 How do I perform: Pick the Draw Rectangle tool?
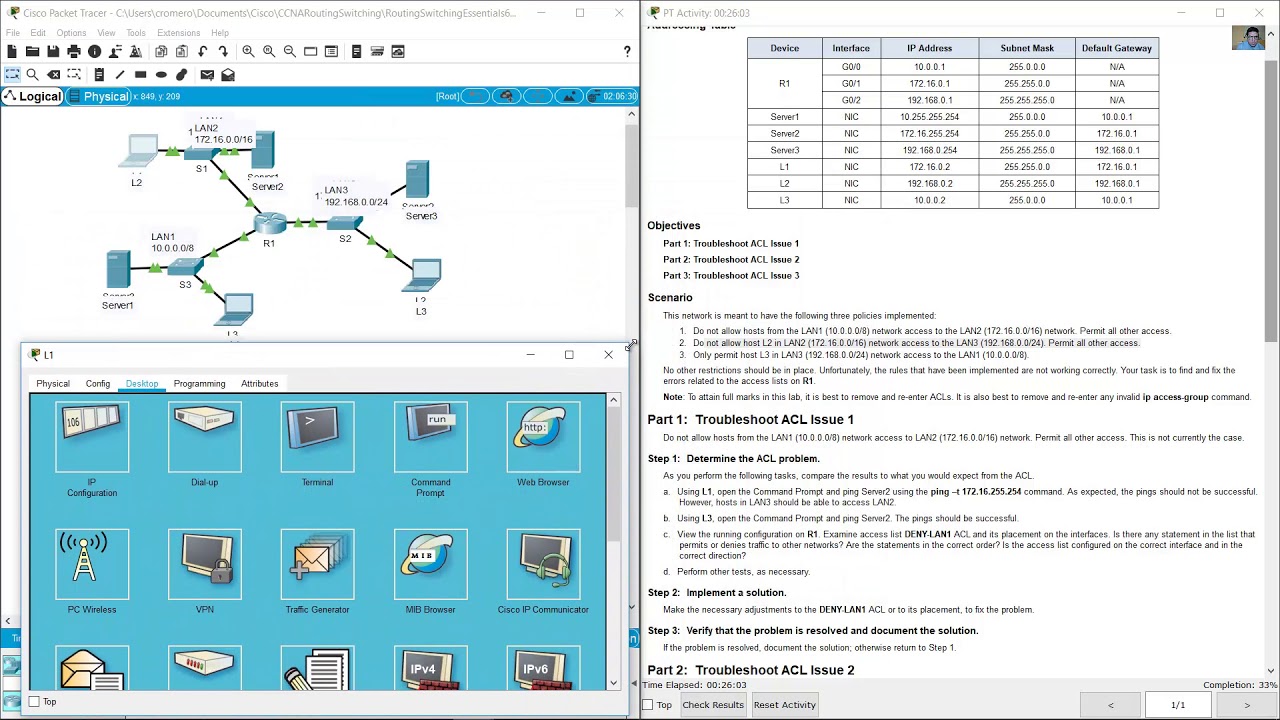coord(140,74)
